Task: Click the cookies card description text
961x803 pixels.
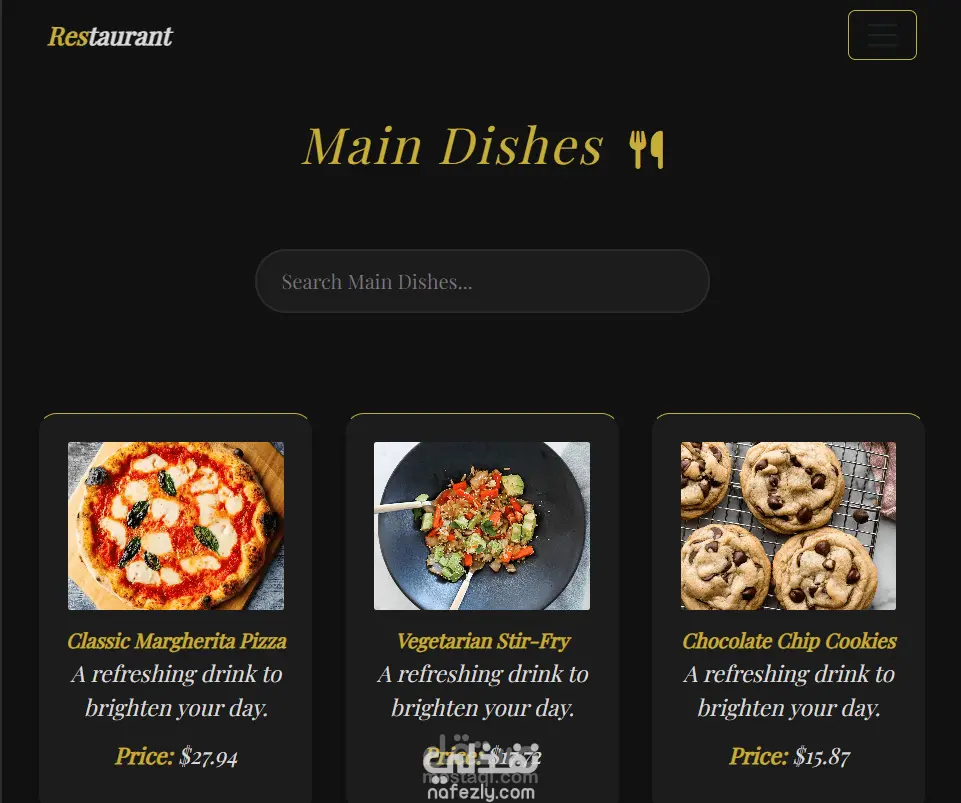Action: [789, 691]
